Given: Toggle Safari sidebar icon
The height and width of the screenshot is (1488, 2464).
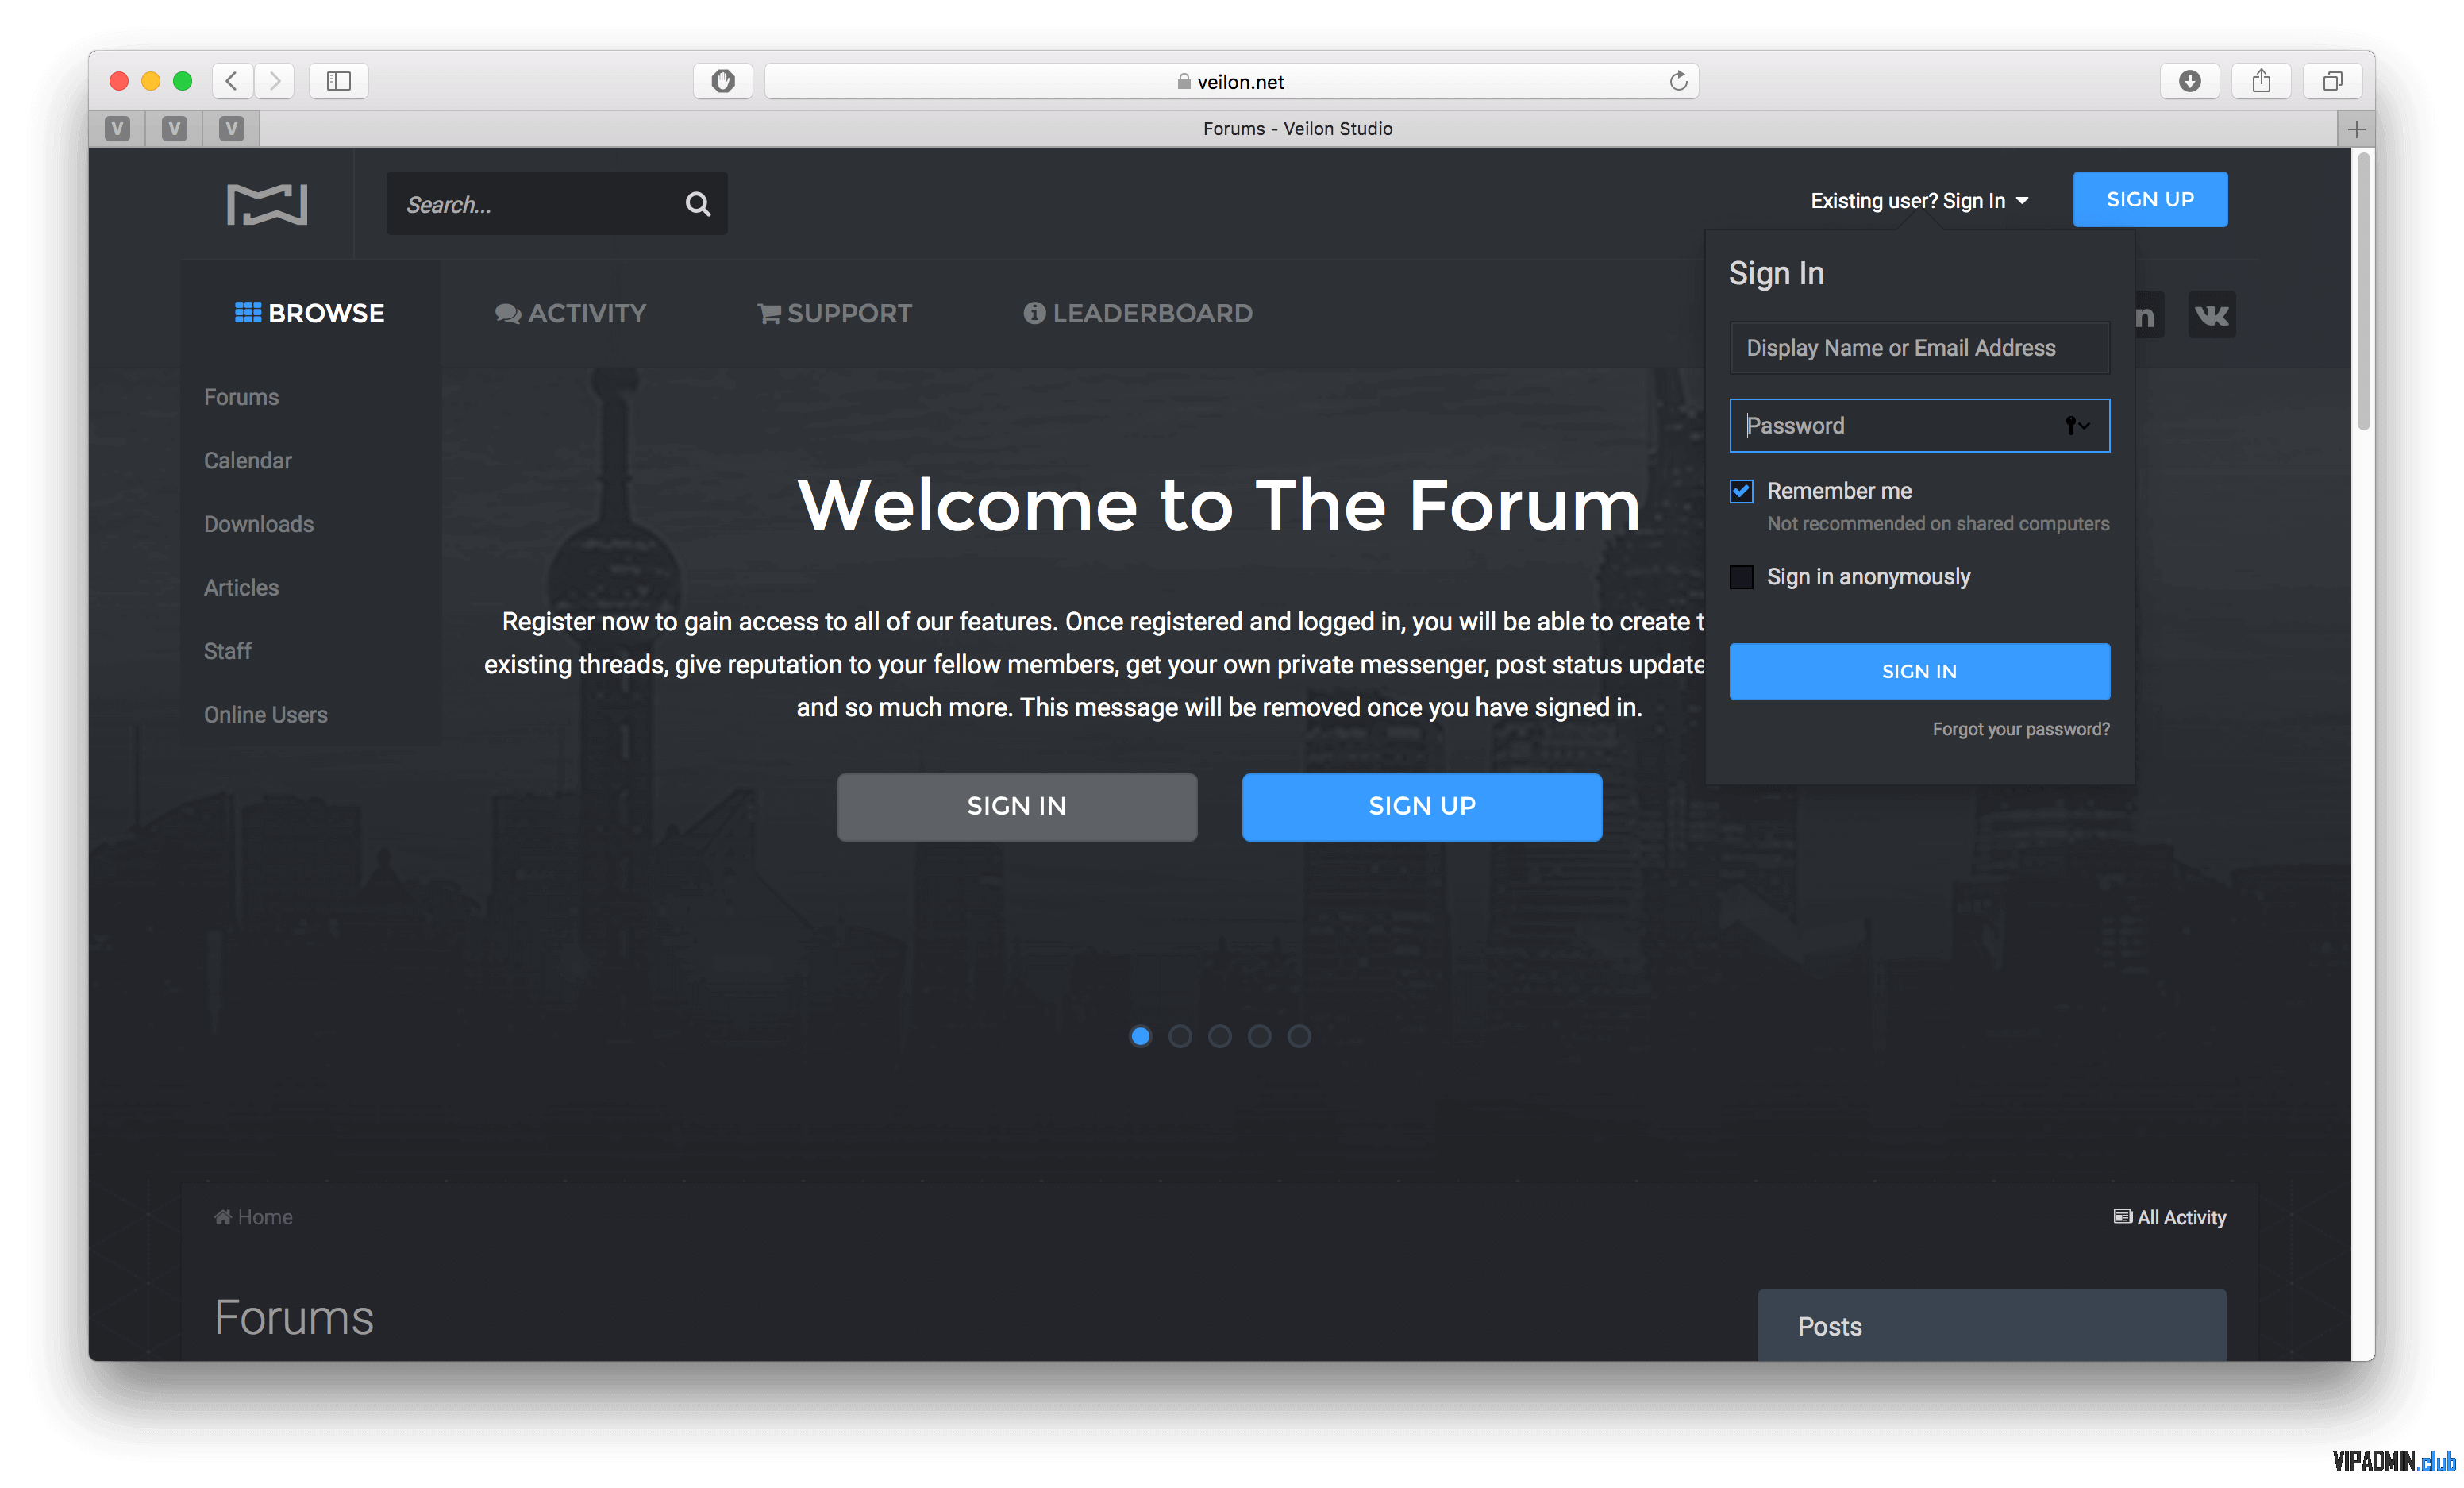Looking at the screenshot, I should pyautogui.click(x=339, y=81).
